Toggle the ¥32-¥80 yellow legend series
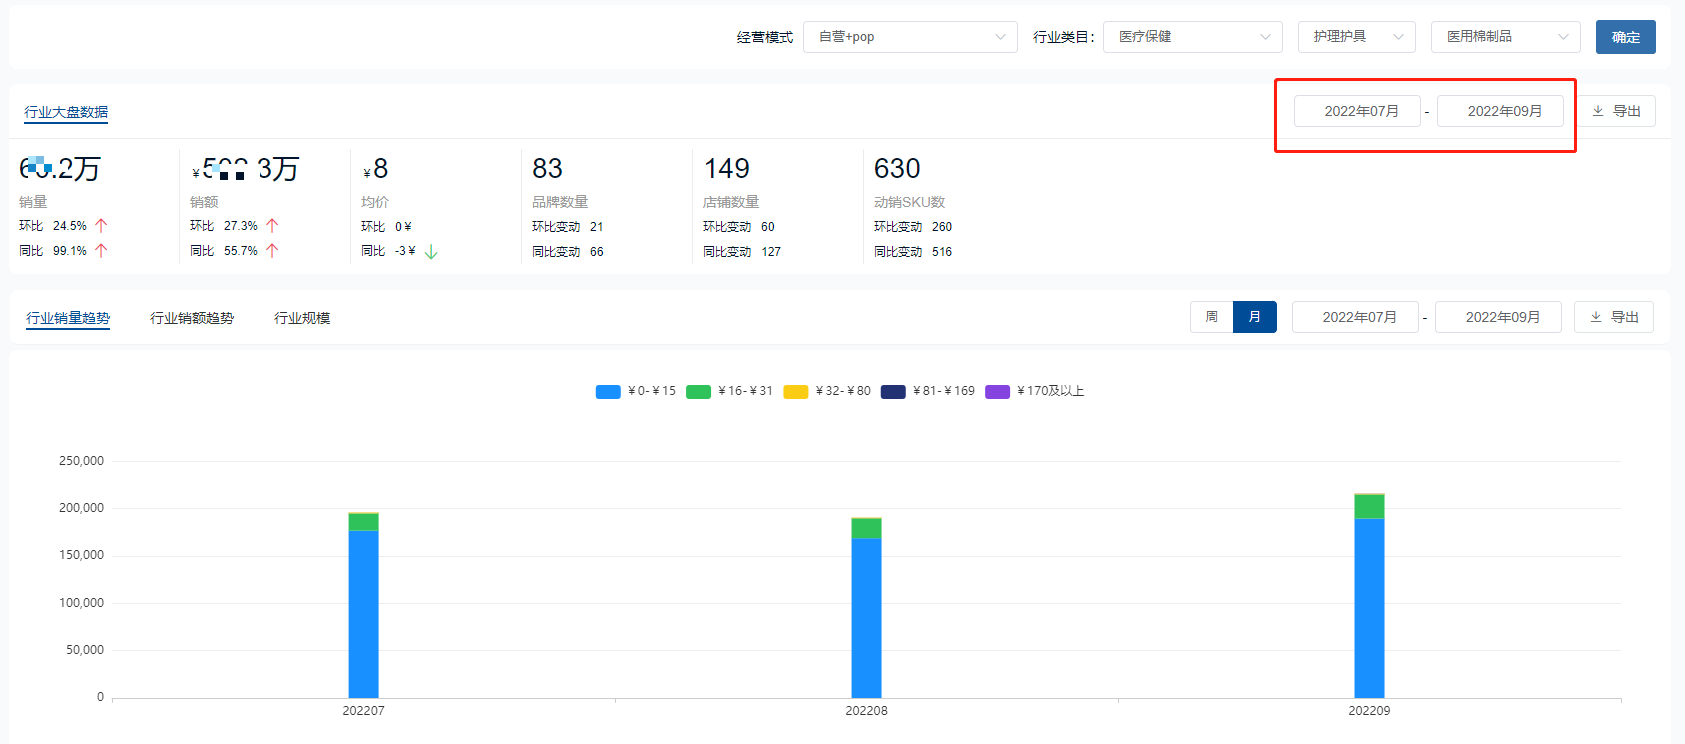The image size is (1685, 744). point(796,392)
